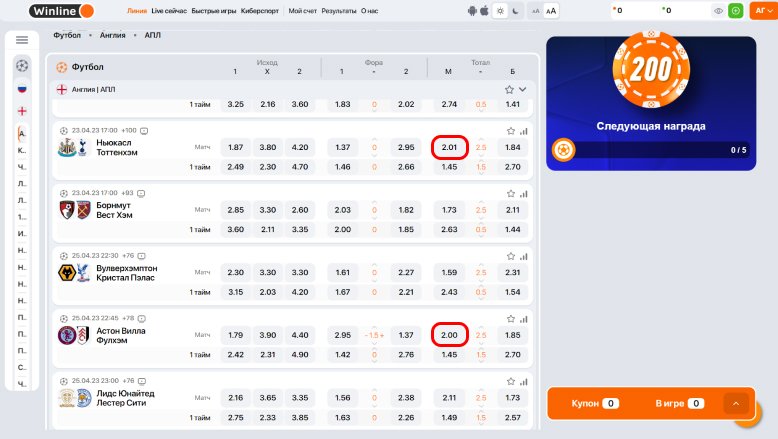Click the next reward progress bar
This screenshot has width=778, height=439.
651,150
